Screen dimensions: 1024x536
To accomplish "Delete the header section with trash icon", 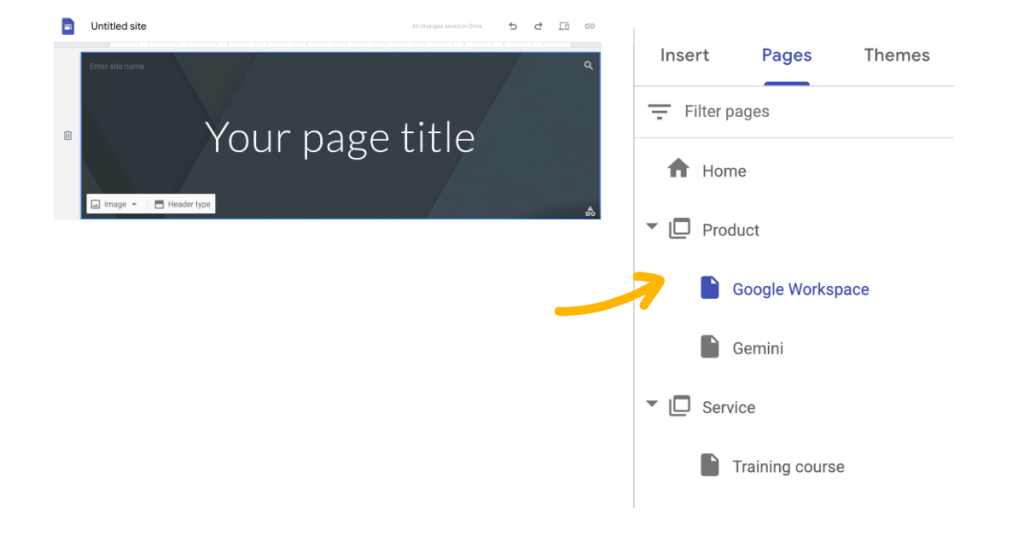I will click(x=67, y=136).
